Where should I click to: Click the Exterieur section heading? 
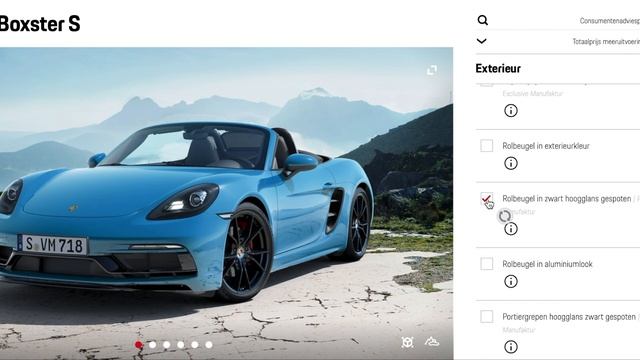(498, 69)
